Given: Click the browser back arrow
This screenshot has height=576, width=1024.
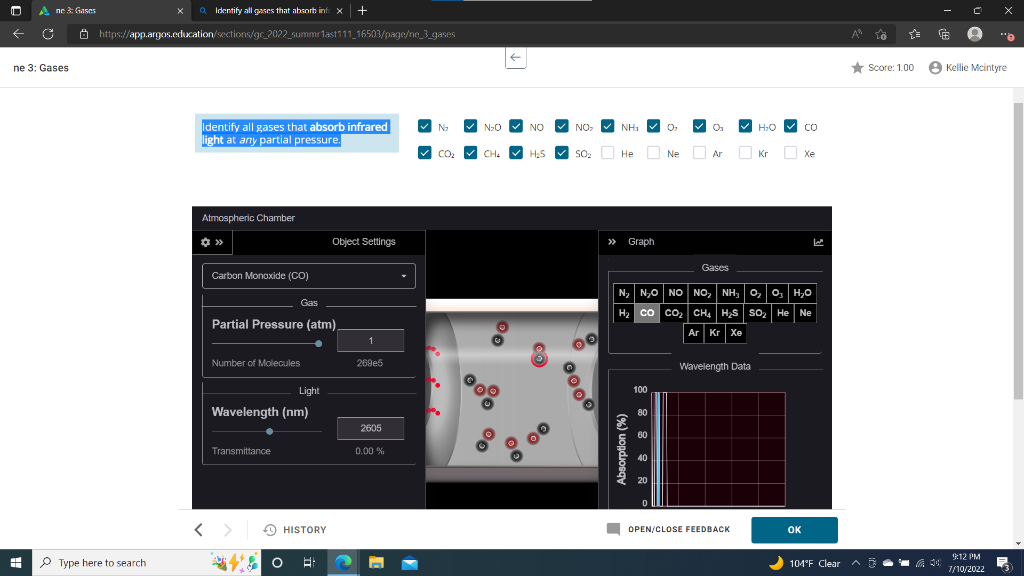Looking at the screenshot, I should (18, 34).
